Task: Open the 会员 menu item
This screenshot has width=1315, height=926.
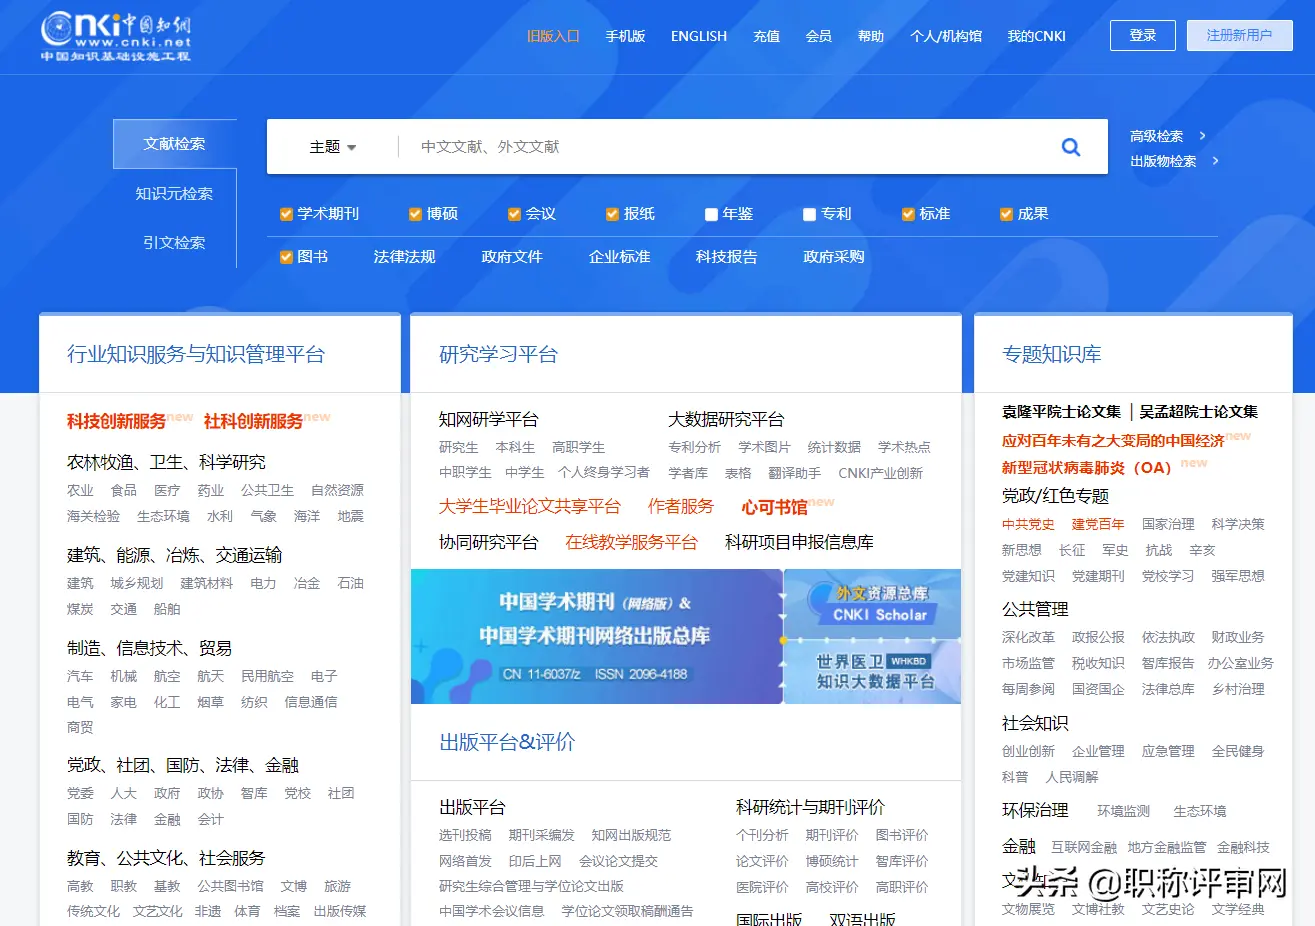Action: [x=818, y=36]
